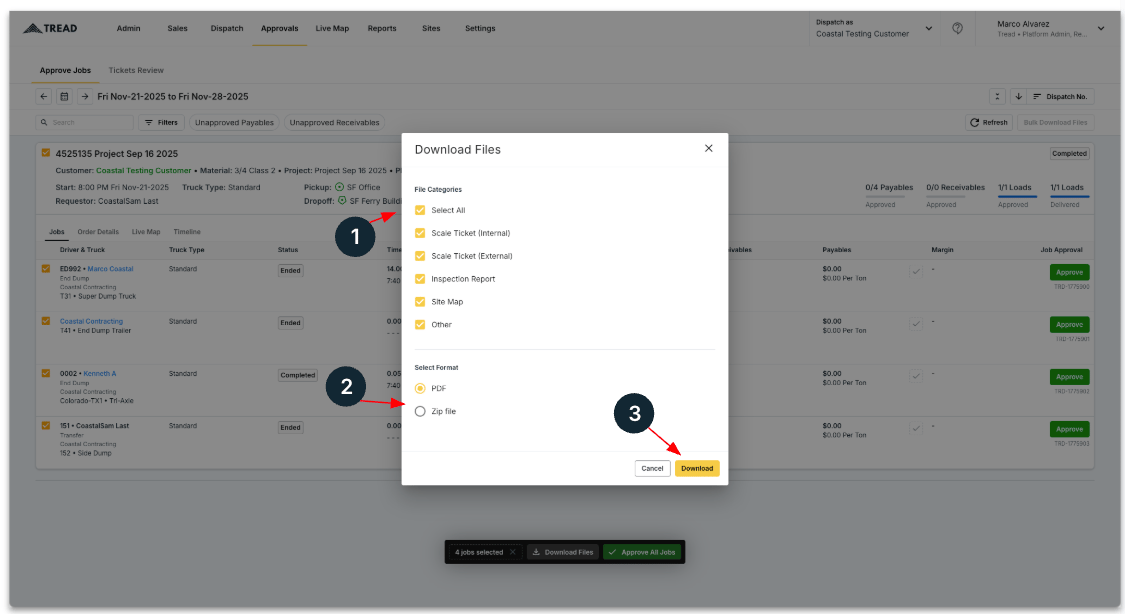Viewport: 1125px width, 614px height.
Task: Uncheck the Select All checkbox
Action: pyautogui.click(x=420, y=210)
